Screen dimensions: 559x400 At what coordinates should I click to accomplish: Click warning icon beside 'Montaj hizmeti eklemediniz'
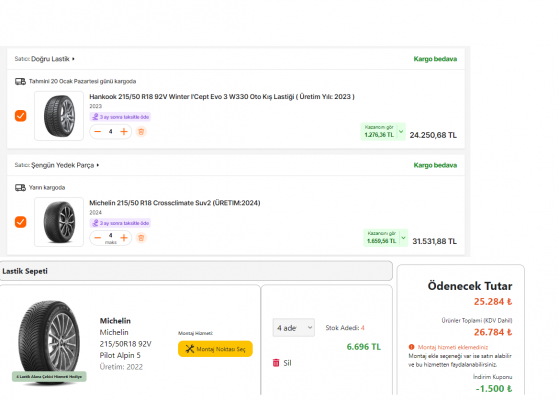pyautogui.click(x=411, y=347)
